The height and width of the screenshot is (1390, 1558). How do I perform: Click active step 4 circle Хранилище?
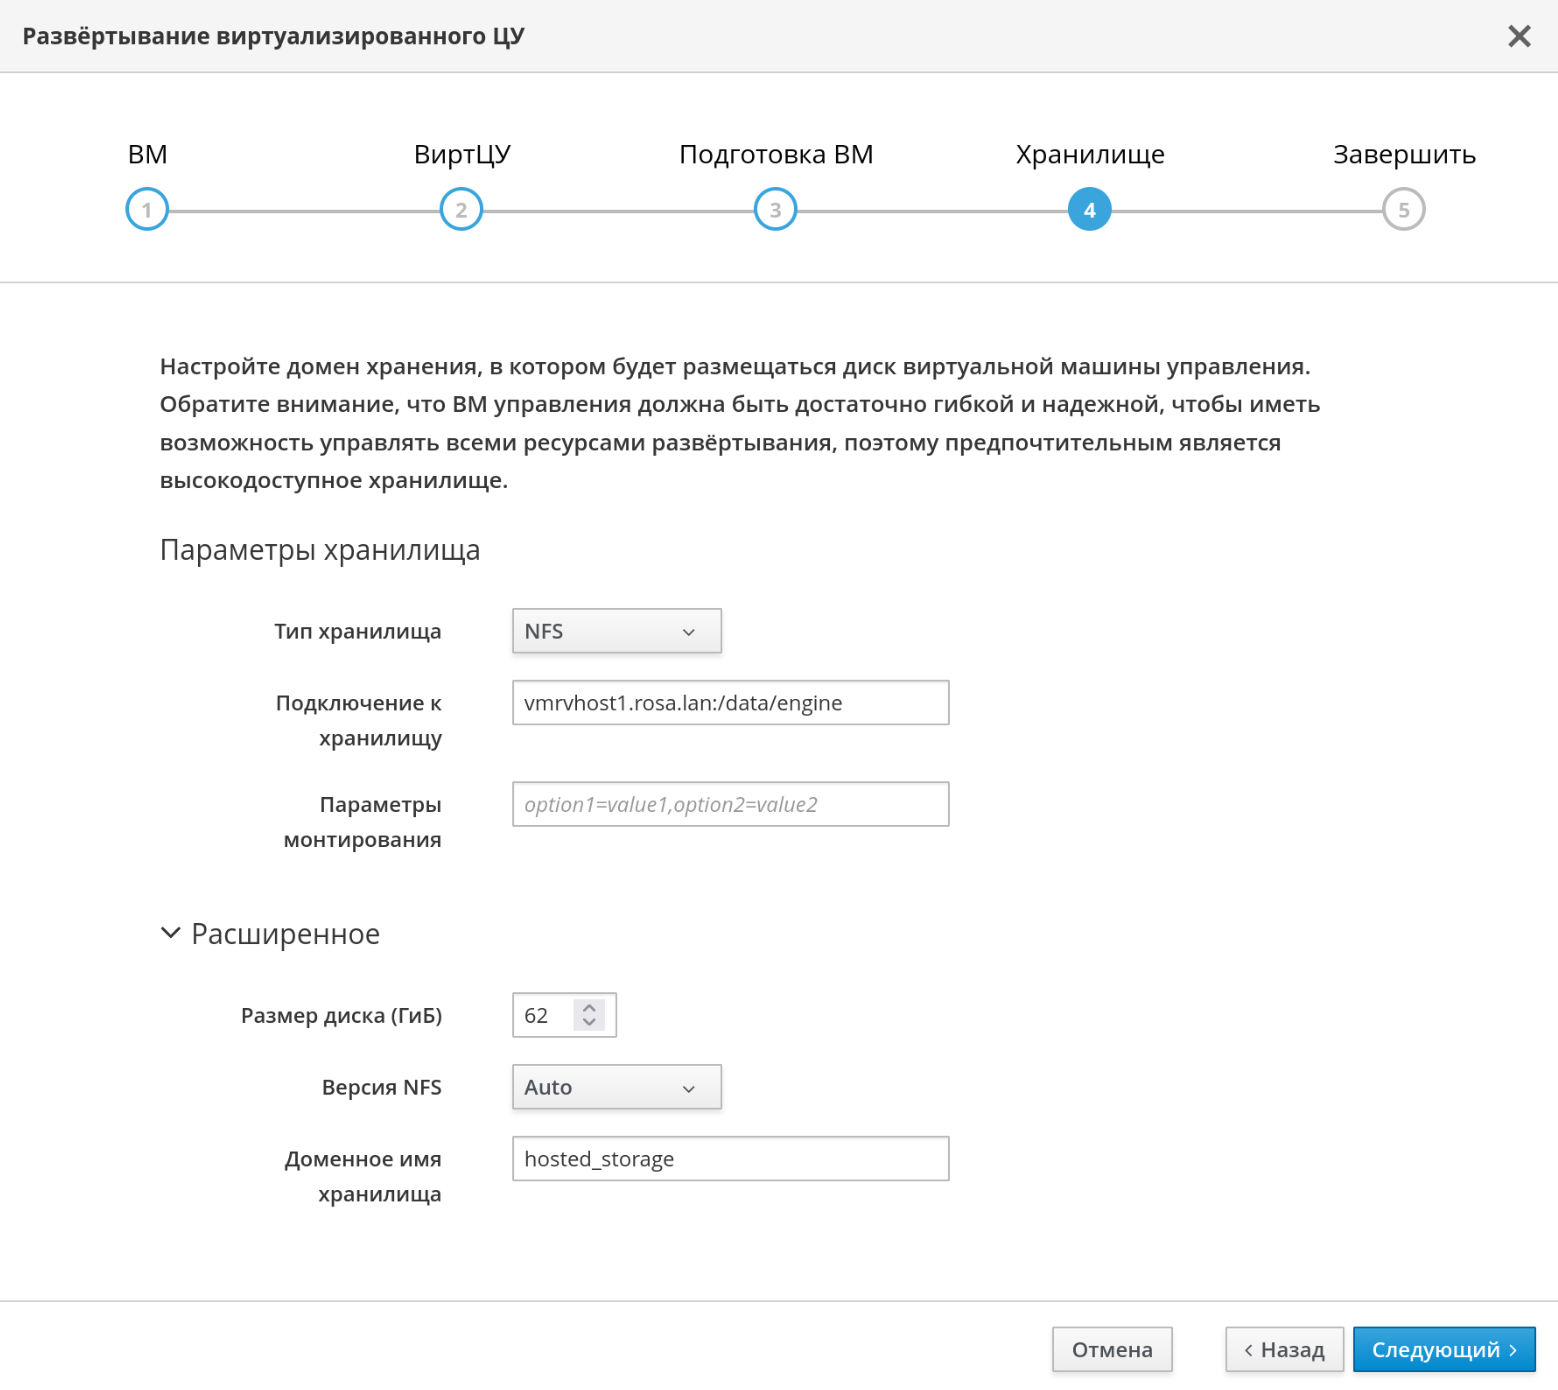[1089, 210]
